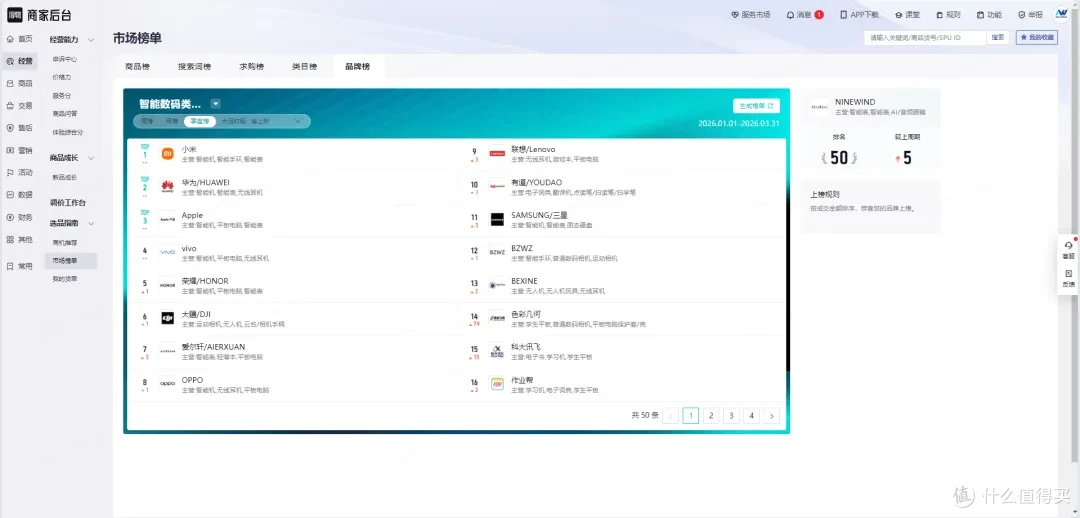Open the 举报 shield icon
The width and height of the screenshot is (1080, 518).
1021,14
